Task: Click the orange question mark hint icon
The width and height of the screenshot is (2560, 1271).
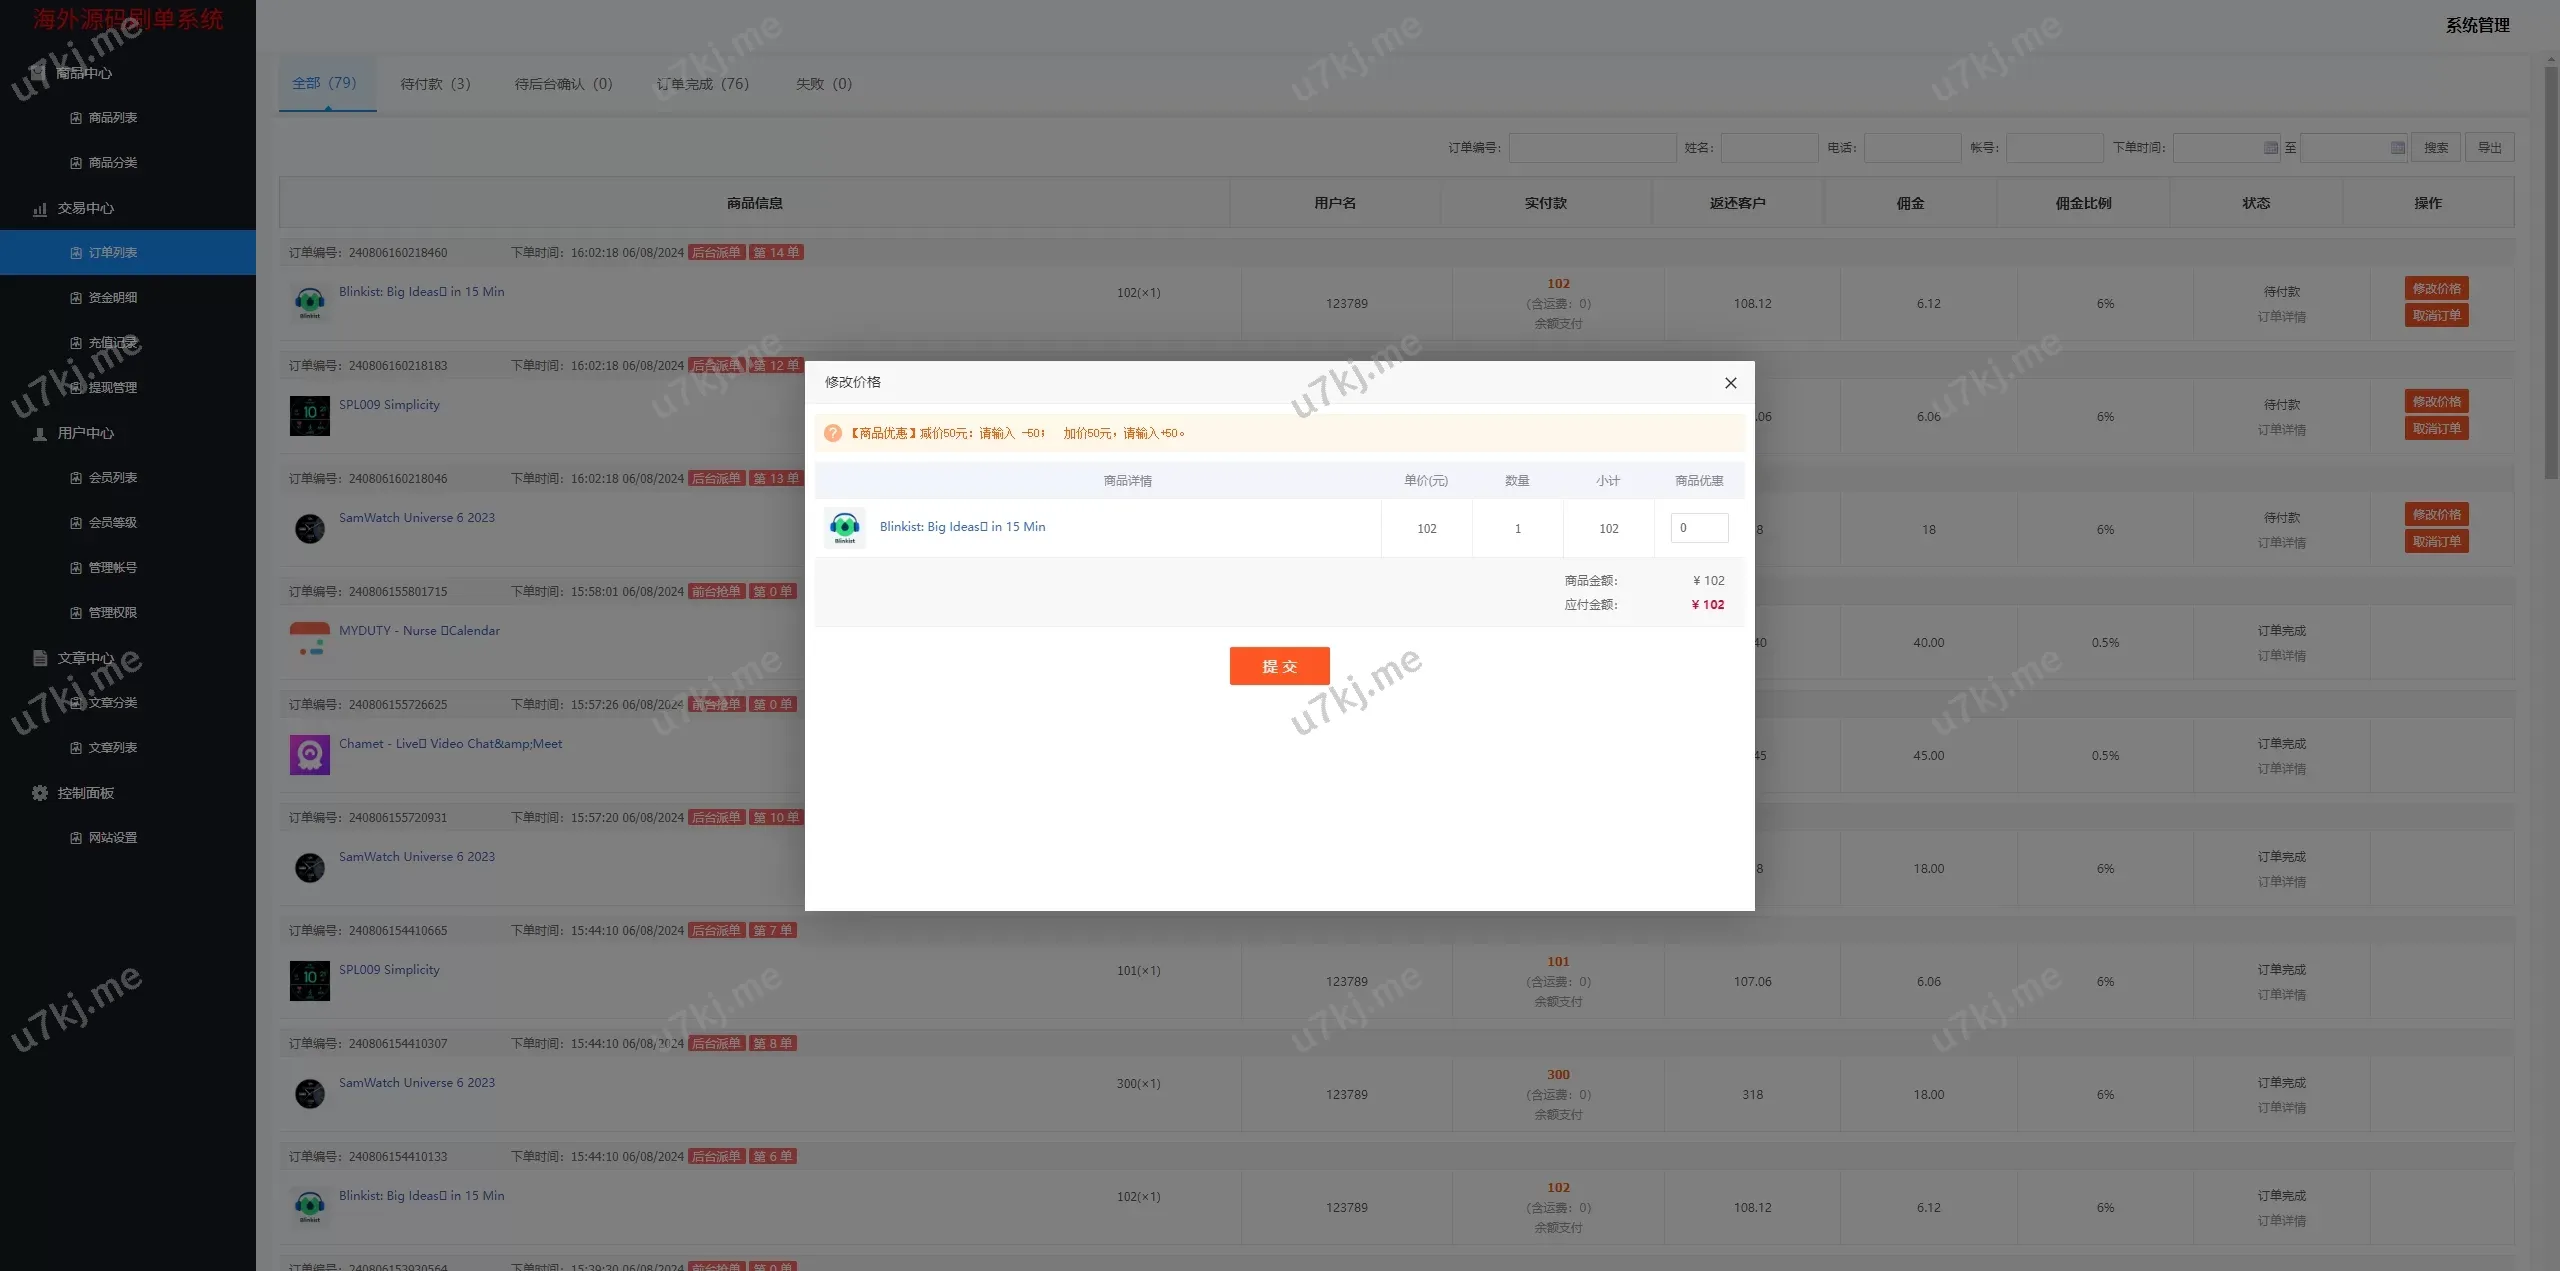Action: pyautogui.click(x=832, y=433)
